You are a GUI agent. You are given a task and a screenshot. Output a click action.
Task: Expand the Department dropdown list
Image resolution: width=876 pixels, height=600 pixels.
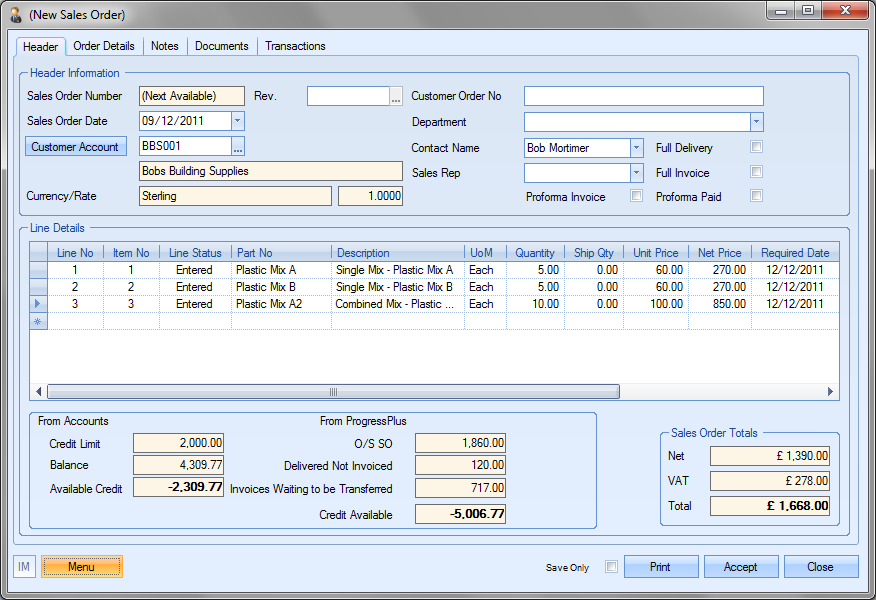(756, 122)
